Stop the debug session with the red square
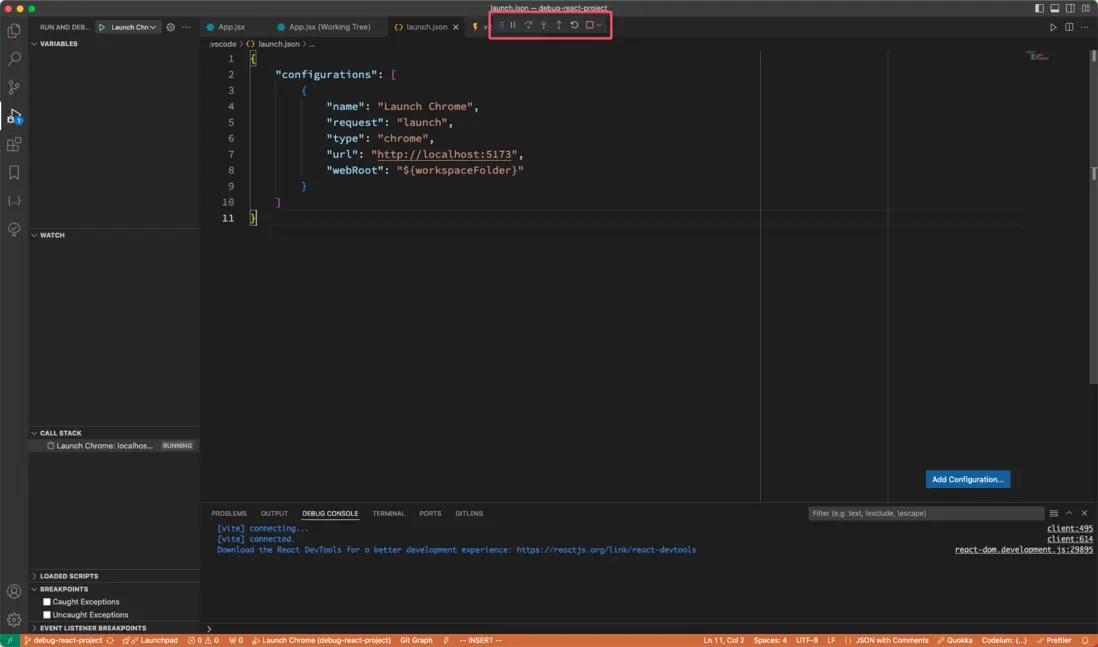The height and width of the screenshot is (647, 1098). (590, 25)
